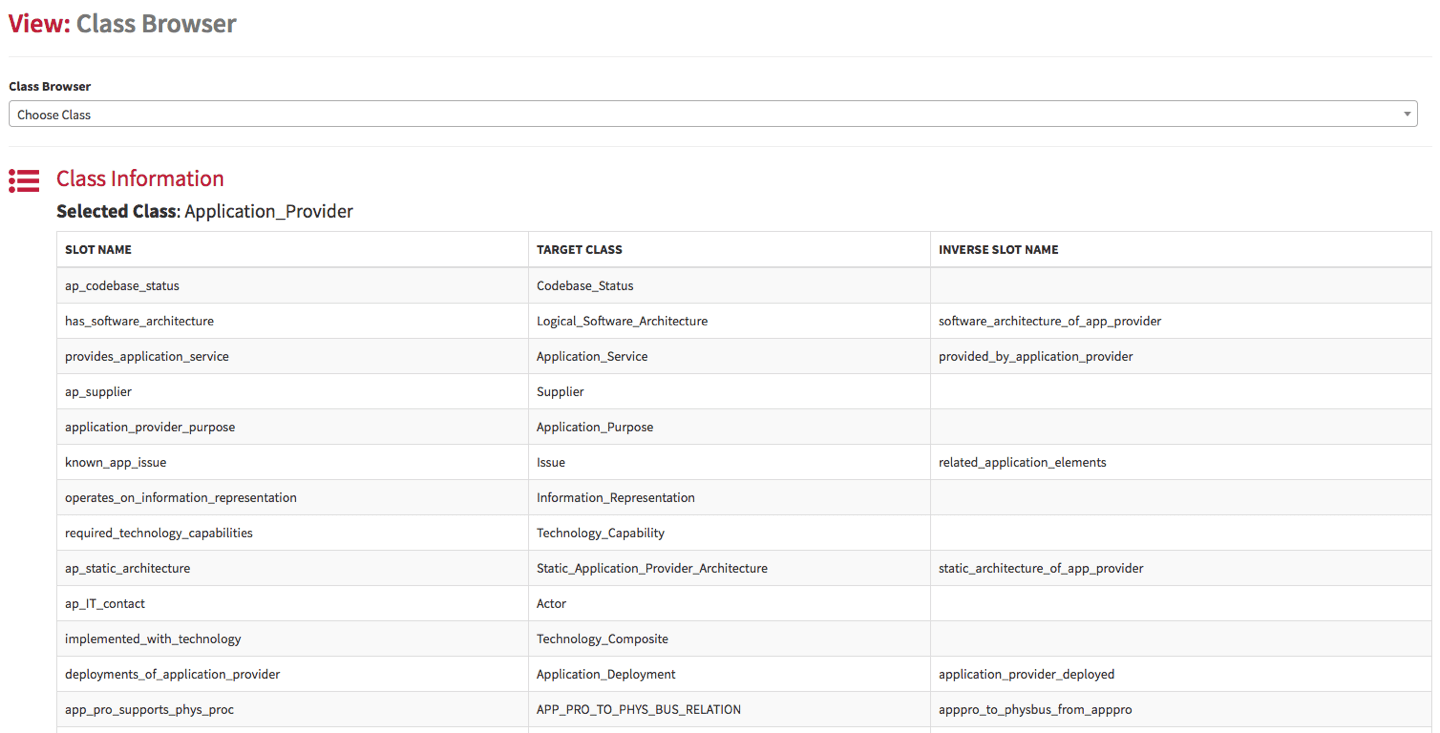Select the ap_supplier slot cell
This screenshot has width=1440, height=733.
coord(292,391)
